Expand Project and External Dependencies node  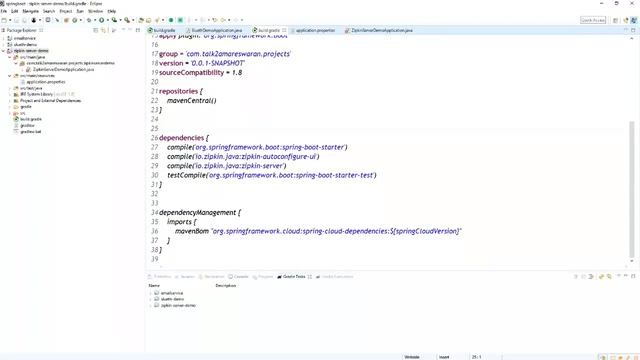(x=10, y=100)
